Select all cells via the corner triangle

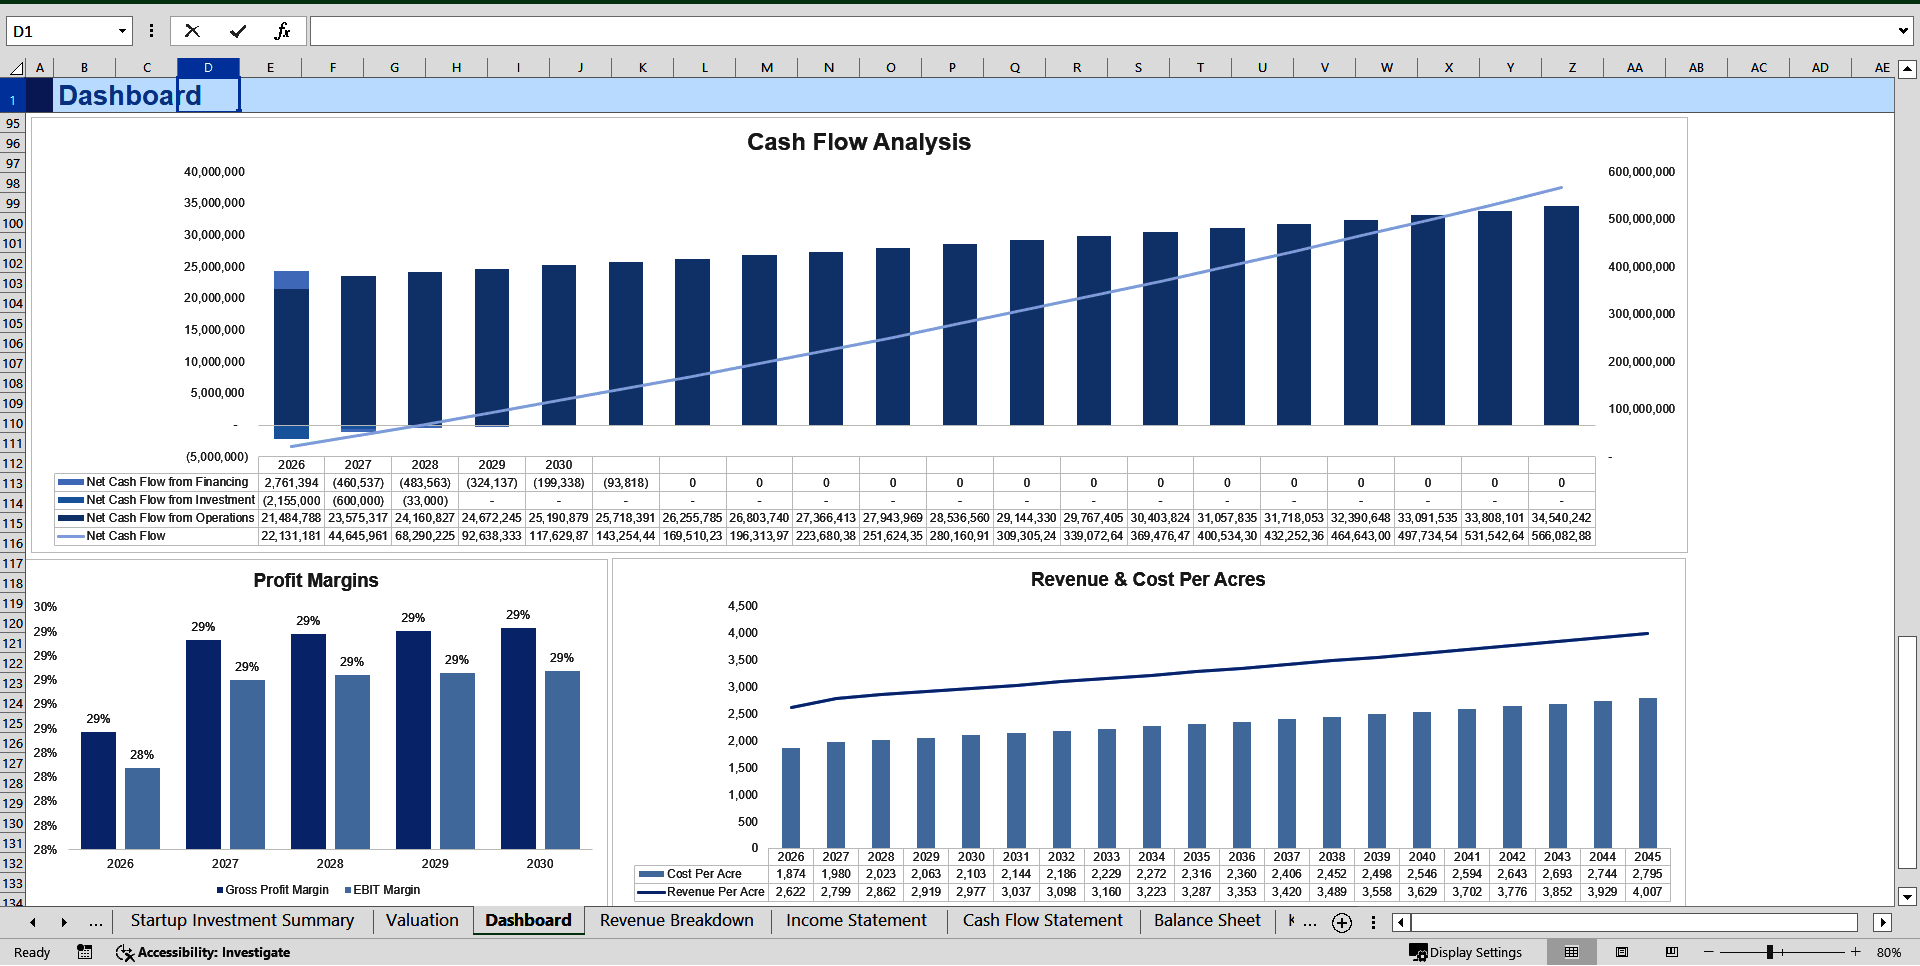click(x=16, y=67)
